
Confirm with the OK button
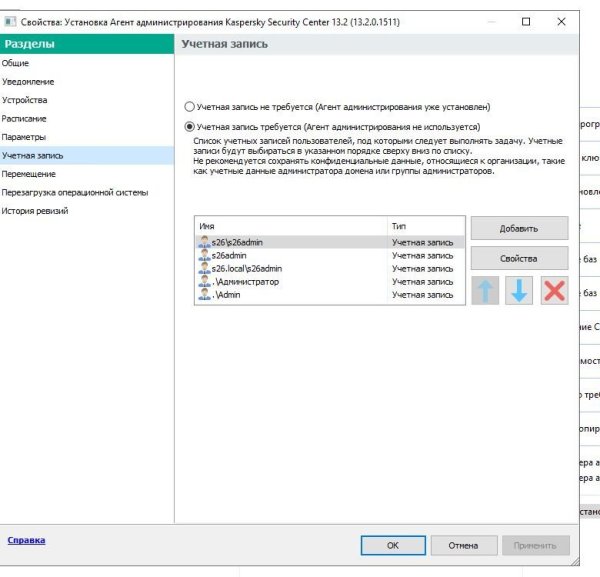pyautogui.click(x=393, y=545)
